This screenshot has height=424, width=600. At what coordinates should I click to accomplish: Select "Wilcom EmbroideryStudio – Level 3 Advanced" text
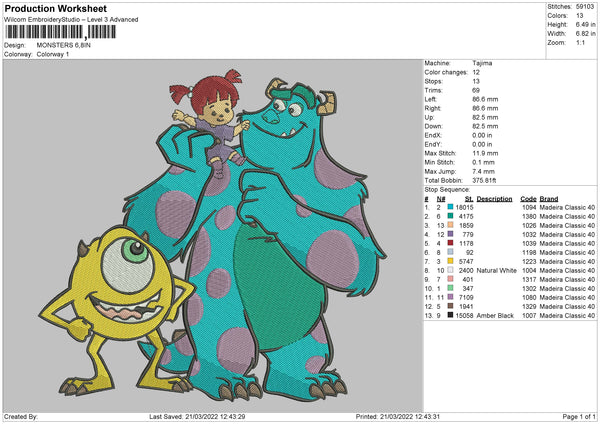coord(71,20)
